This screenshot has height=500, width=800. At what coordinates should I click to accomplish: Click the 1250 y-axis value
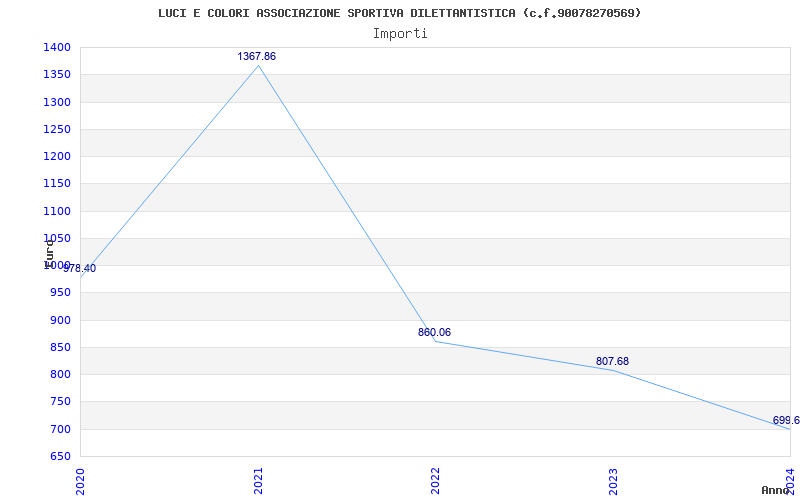(57, 130)
